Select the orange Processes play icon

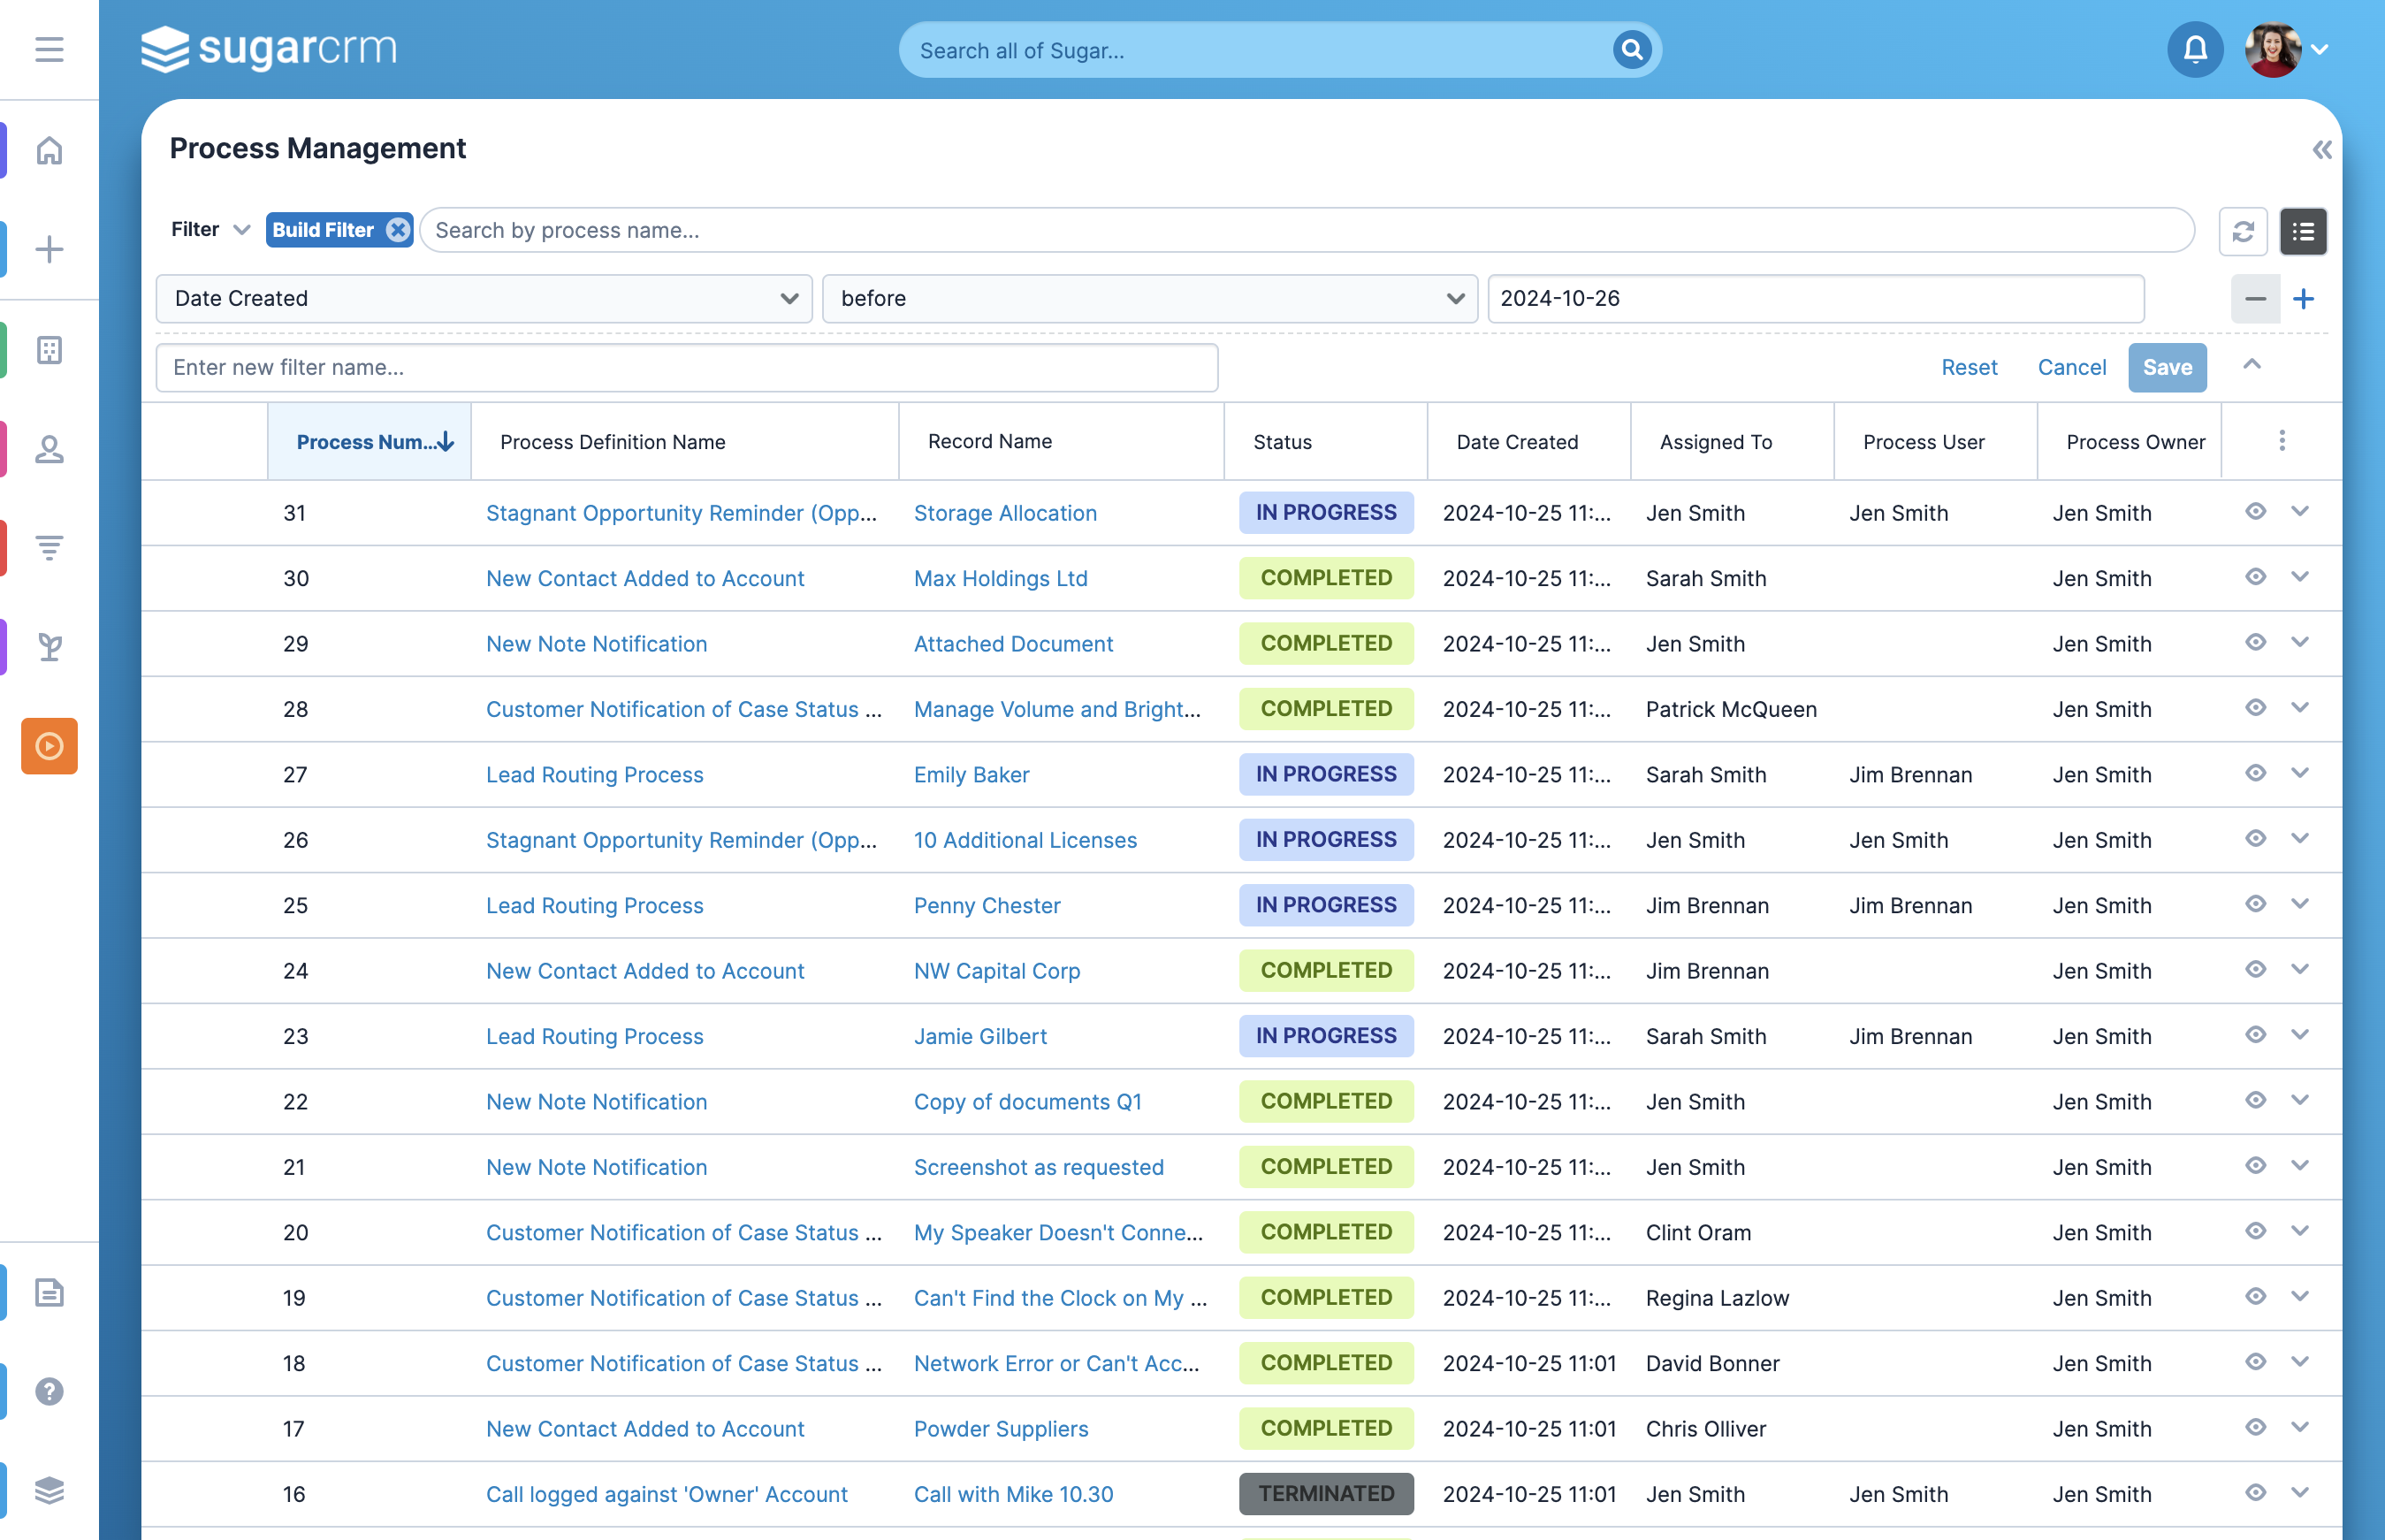[x=49, y=746]
